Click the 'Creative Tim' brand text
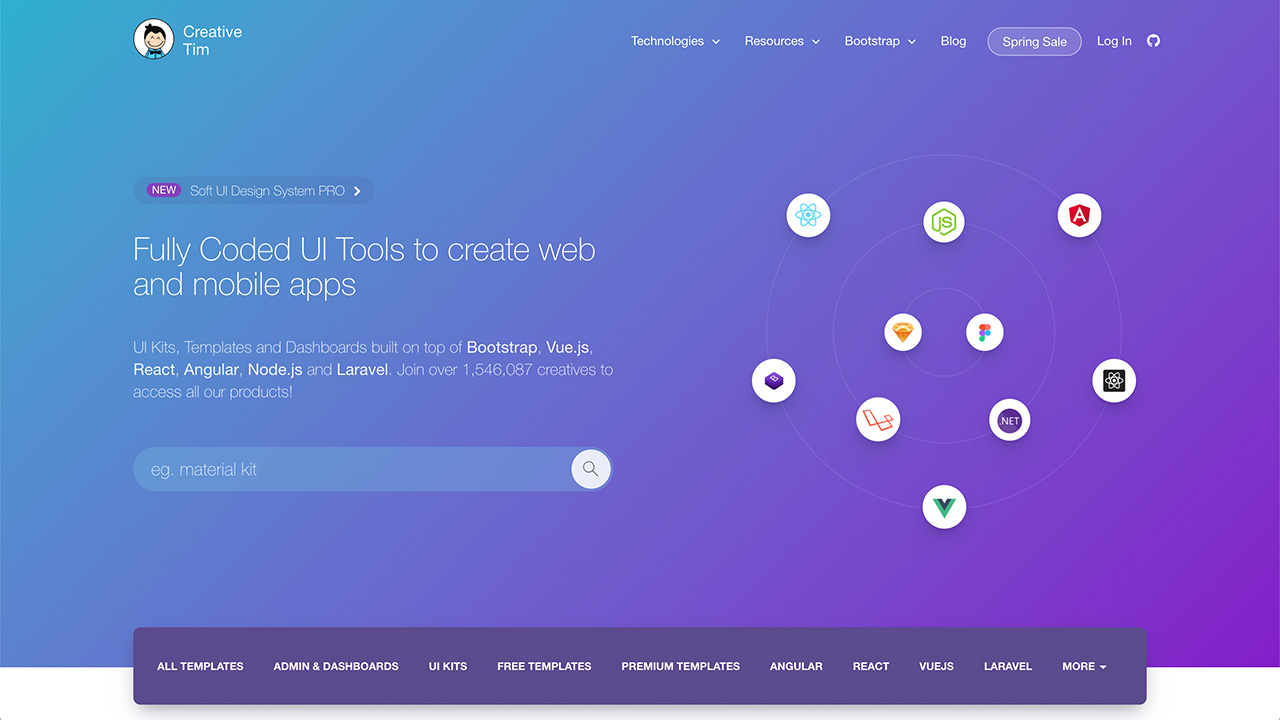This screenshot has height=720, width=1280. pyautogui.click(x=212, y=40)
